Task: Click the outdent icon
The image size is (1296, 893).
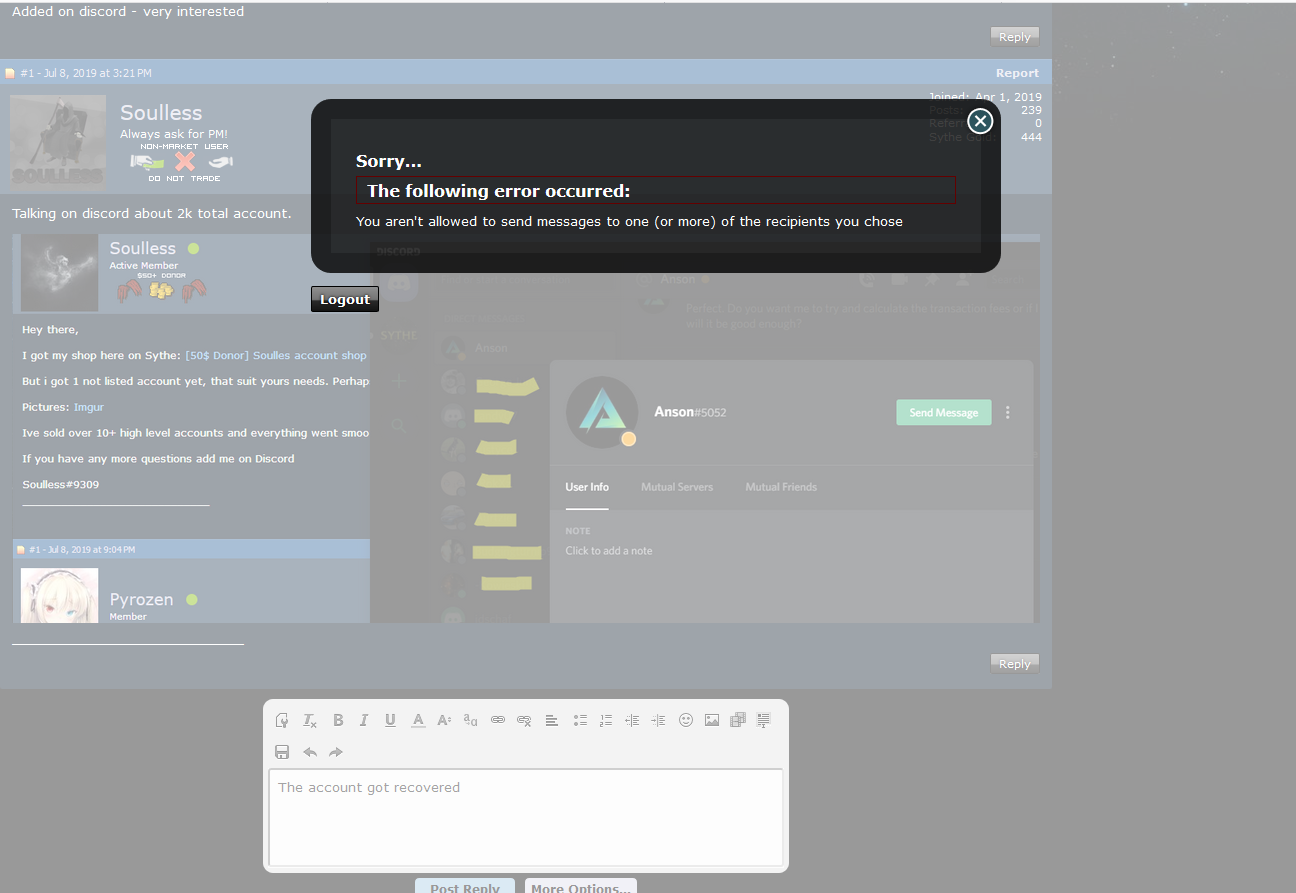Action: coord(632,720)
